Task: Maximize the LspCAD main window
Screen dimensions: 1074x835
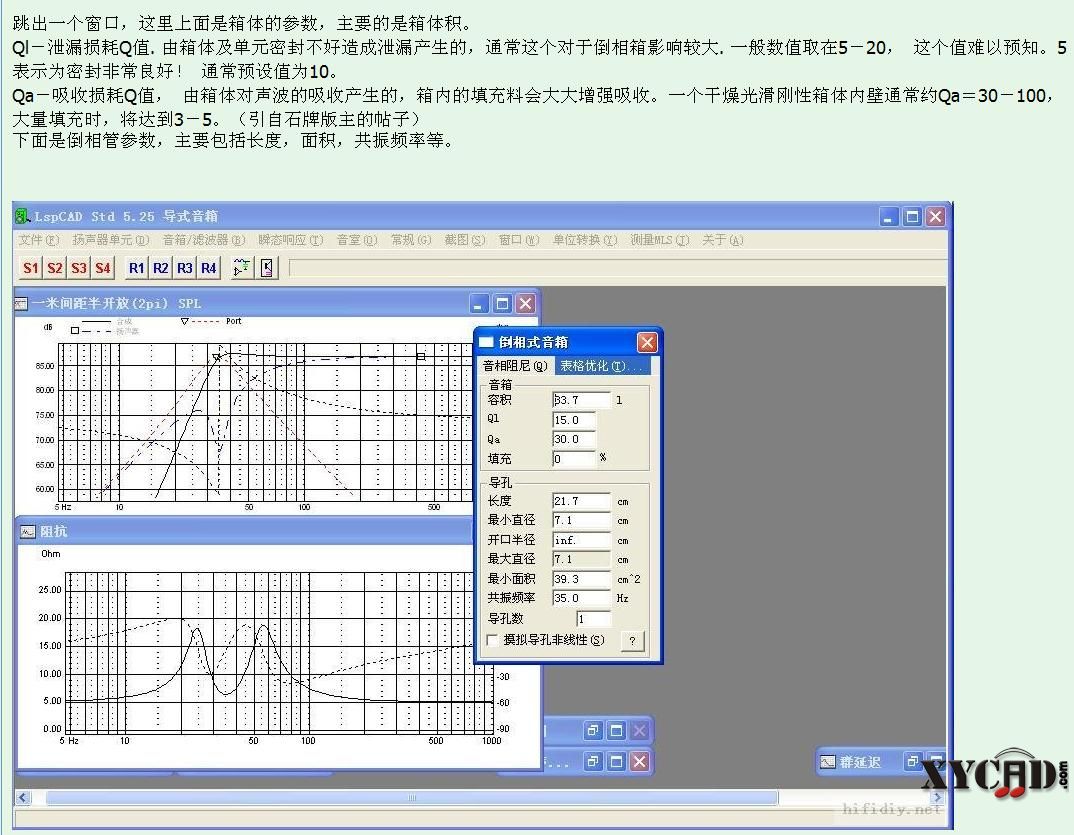Action: click(x=912, y=217)
